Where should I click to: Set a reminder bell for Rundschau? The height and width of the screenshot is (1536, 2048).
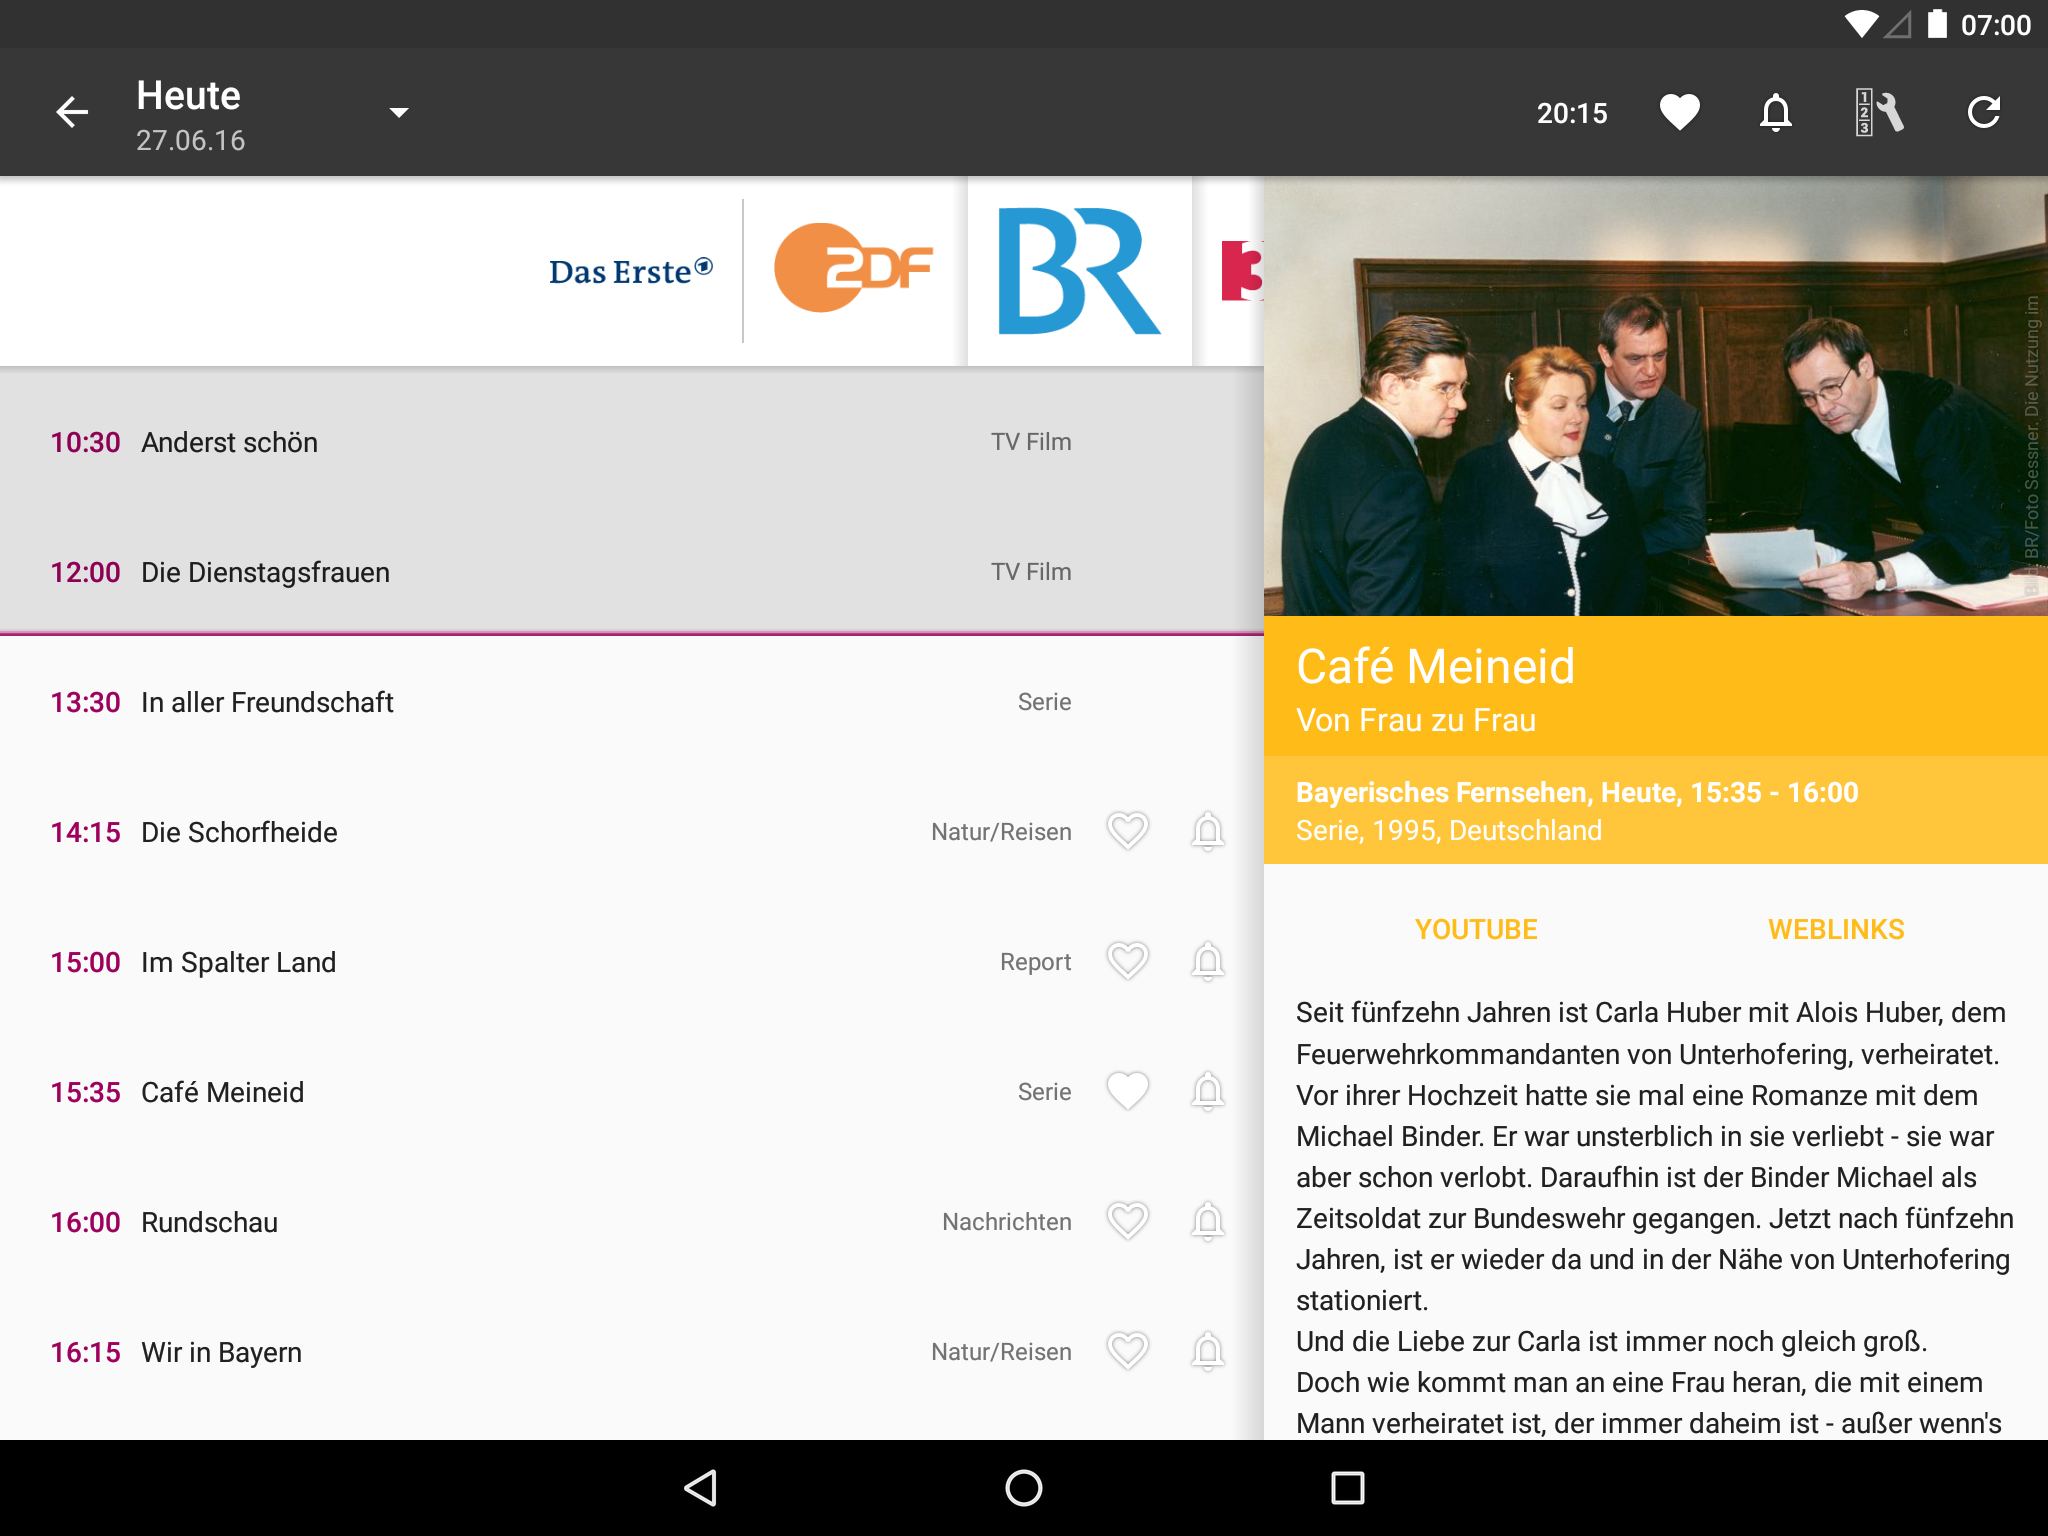1207,1221
